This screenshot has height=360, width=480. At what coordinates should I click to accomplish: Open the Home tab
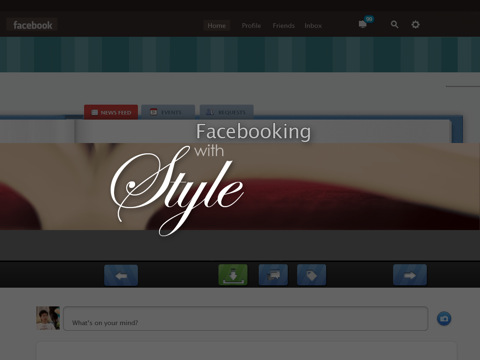point(217,25)
